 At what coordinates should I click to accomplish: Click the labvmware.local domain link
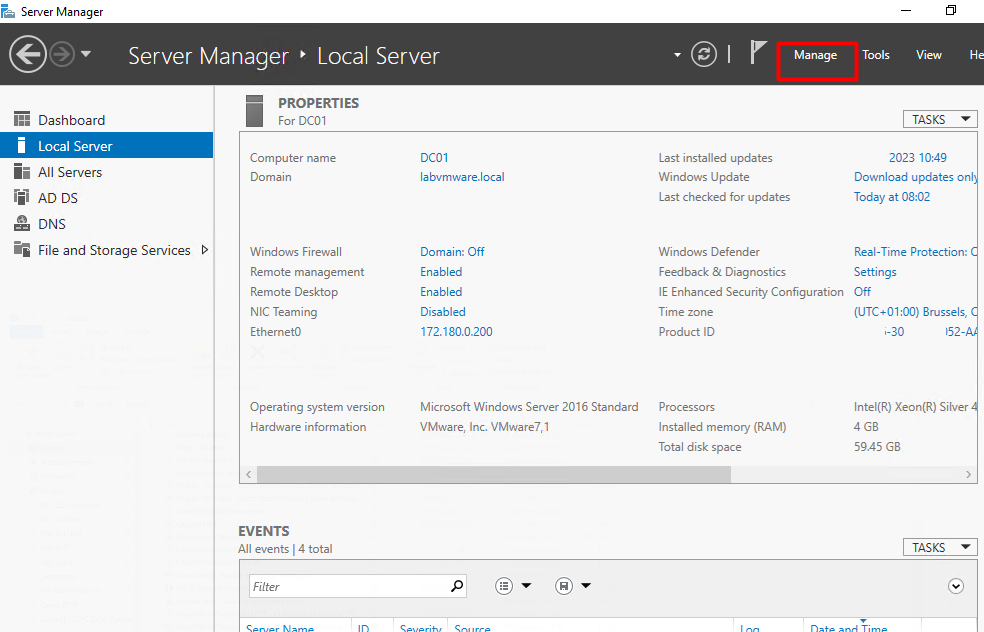click(462, 177)
